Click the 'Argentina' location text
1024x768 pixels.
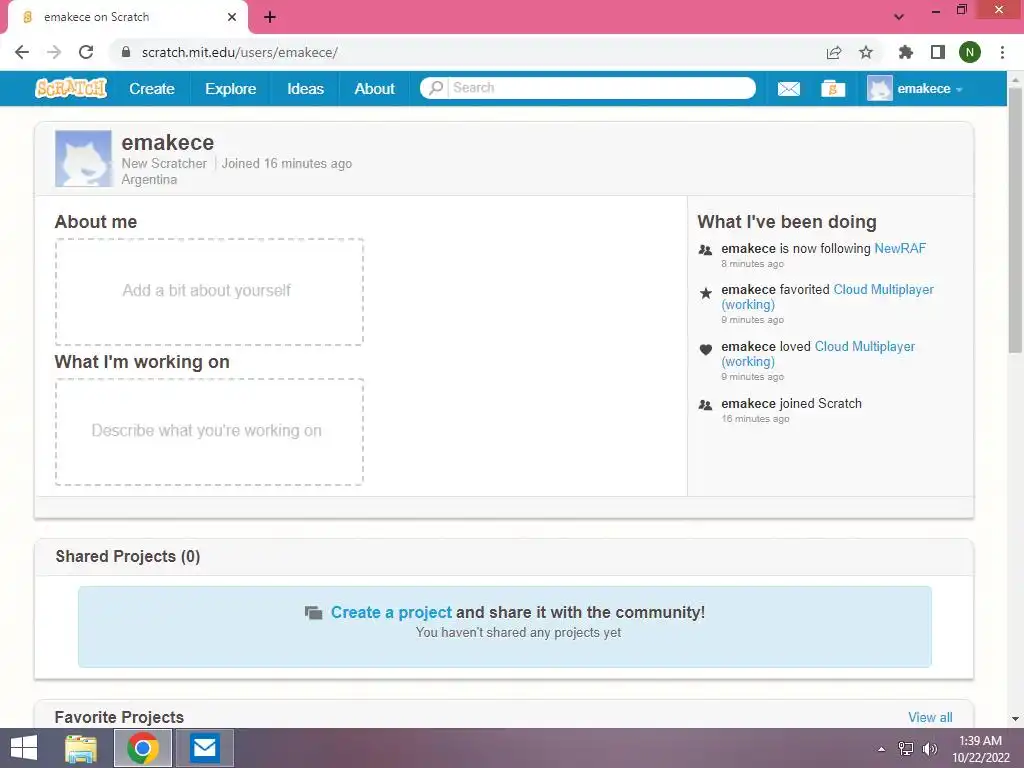(149, 180)
